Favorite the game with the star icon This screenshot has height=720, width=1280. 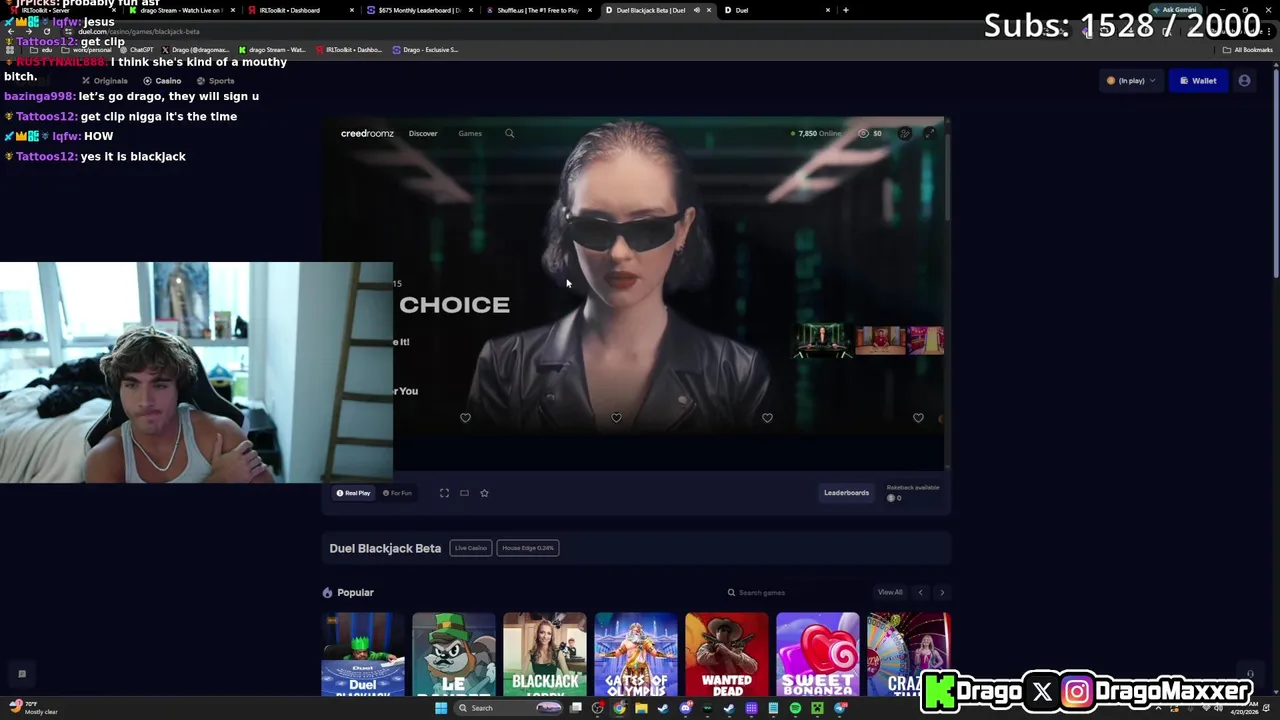[x=484, y=493]
